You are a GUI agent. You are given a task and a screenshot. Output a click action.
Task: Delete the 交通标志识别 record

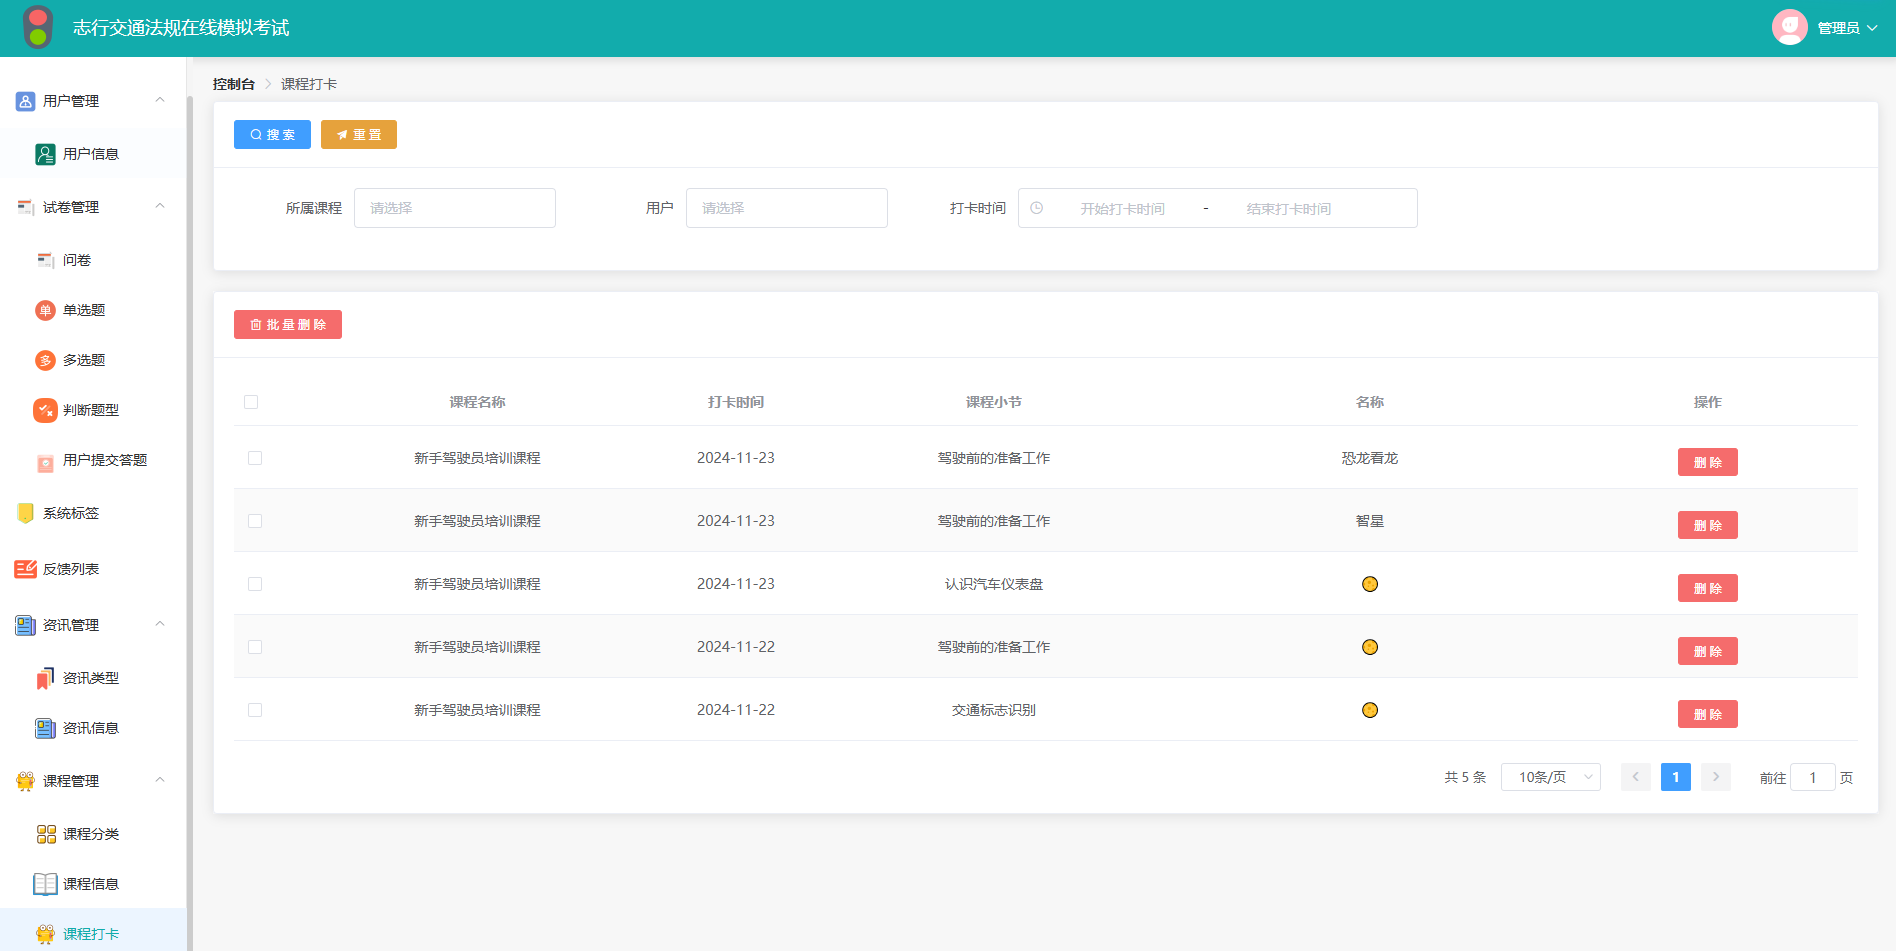tap(1707, 714)
